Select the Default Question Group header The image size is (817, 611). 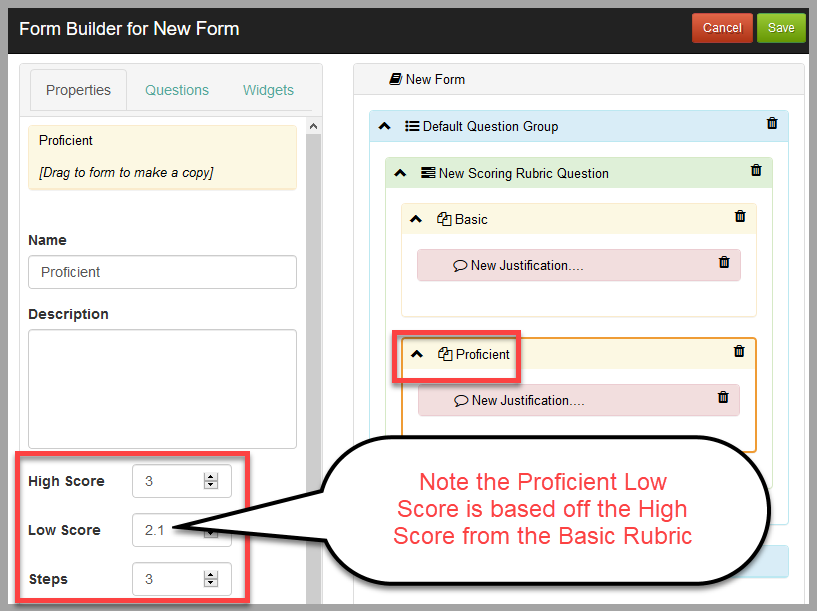(578, 126)
